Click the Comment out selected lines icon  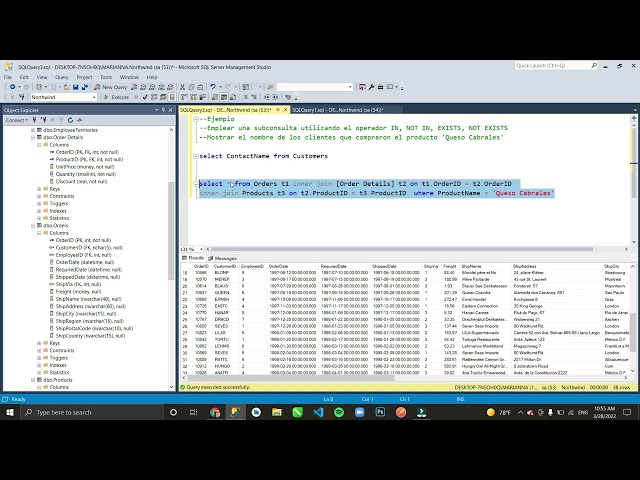[246, 97]
